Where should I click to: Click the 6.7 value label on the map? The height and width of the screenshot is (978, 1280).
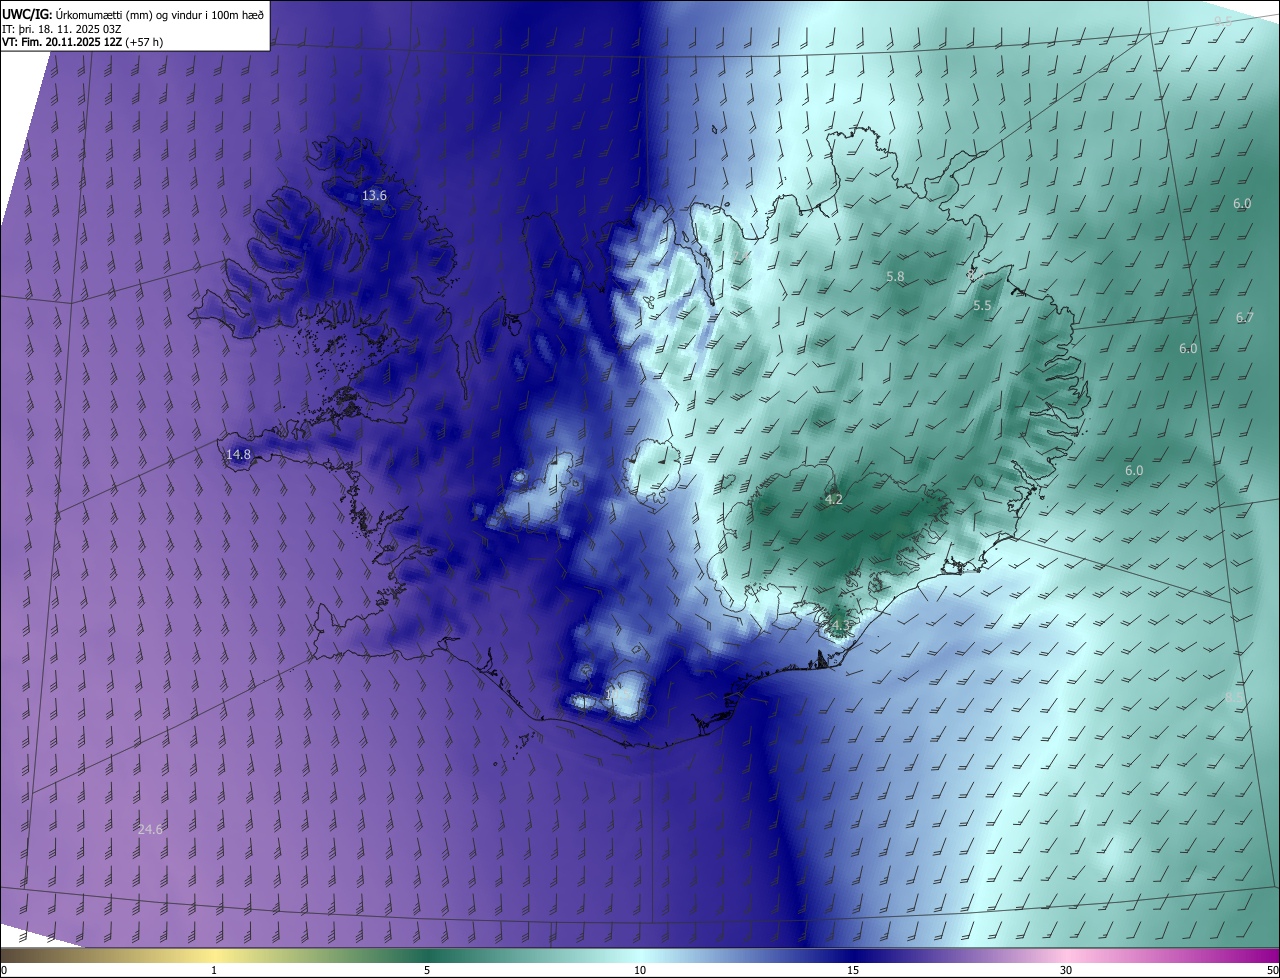pyautogui.click(x=1244, y=318)
